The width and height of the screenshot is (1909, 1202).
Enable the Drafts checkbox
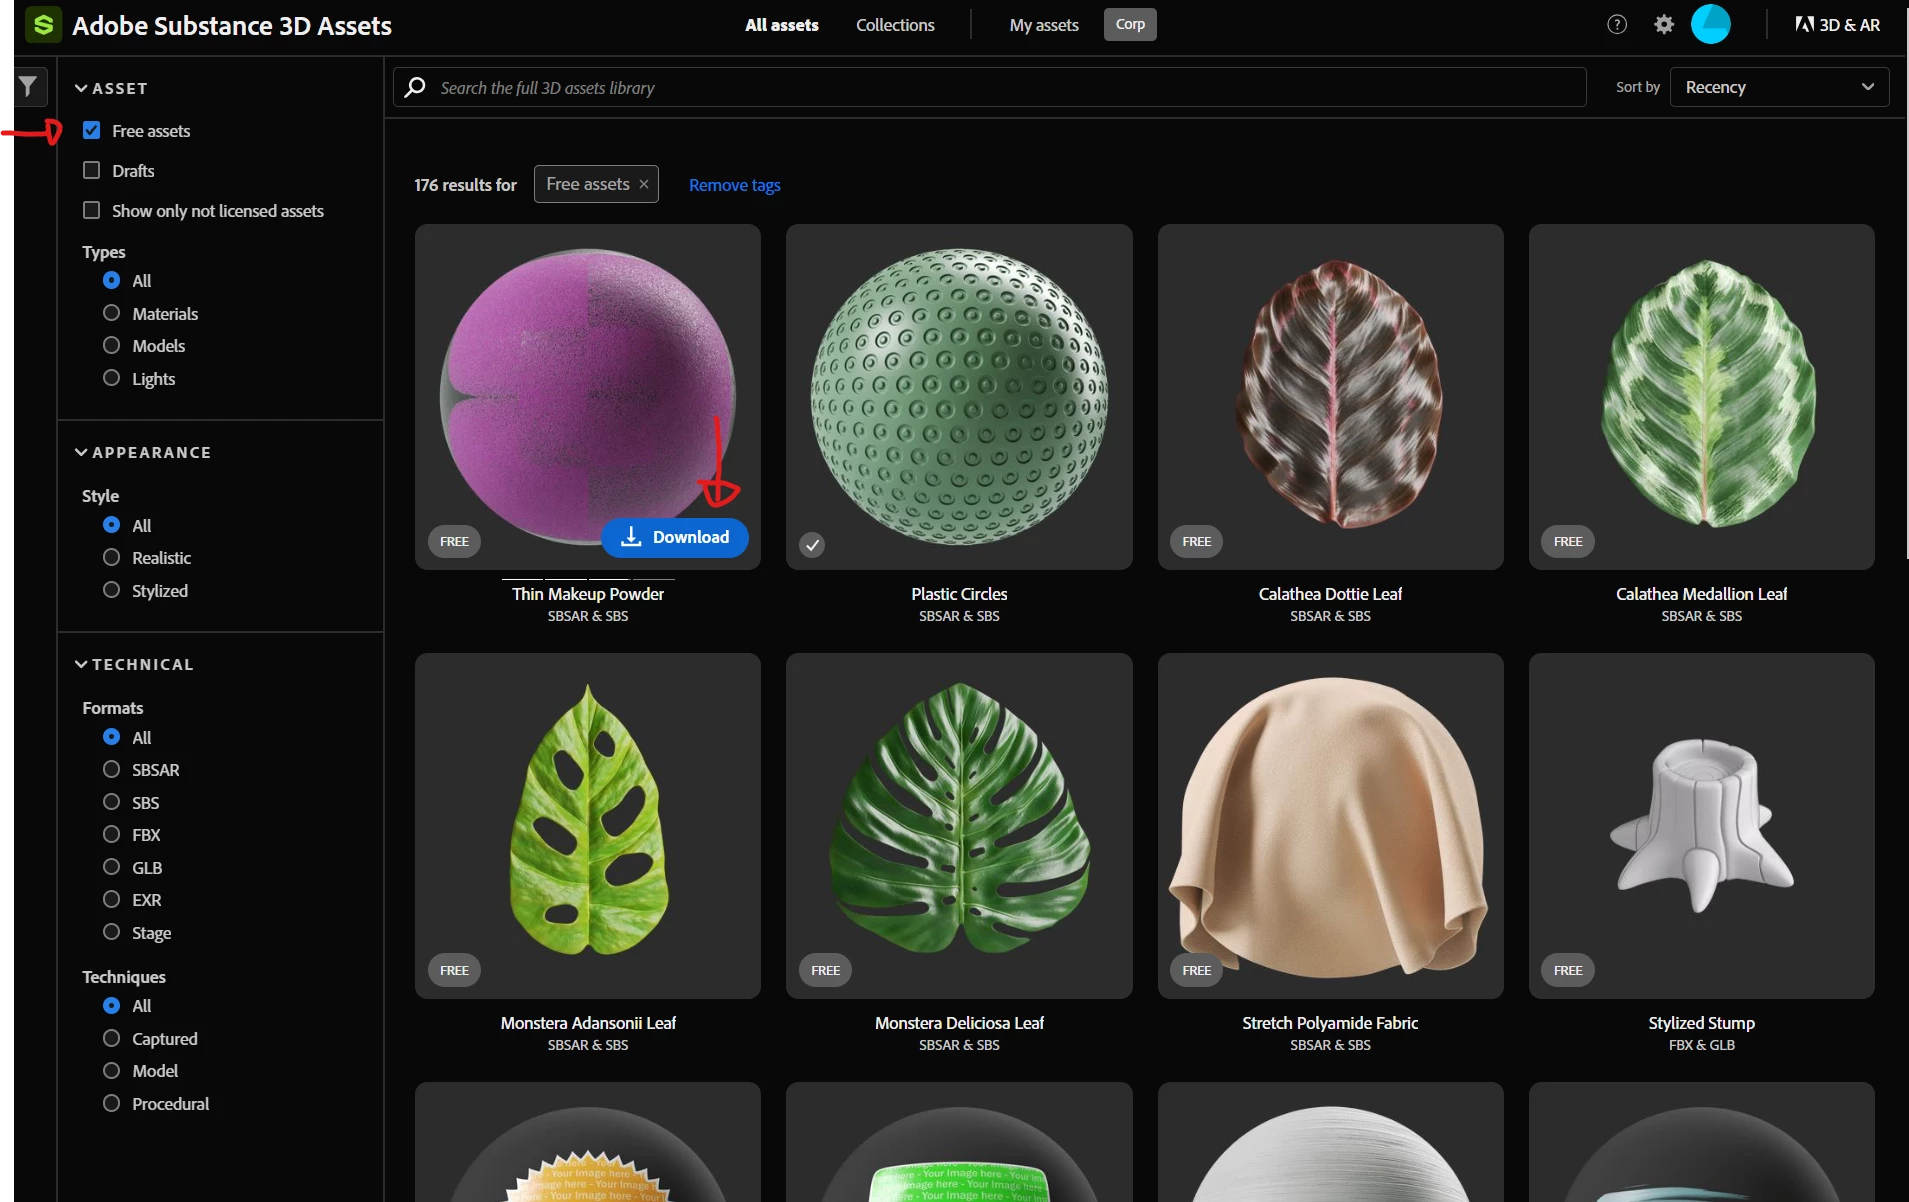coord(92,170)
